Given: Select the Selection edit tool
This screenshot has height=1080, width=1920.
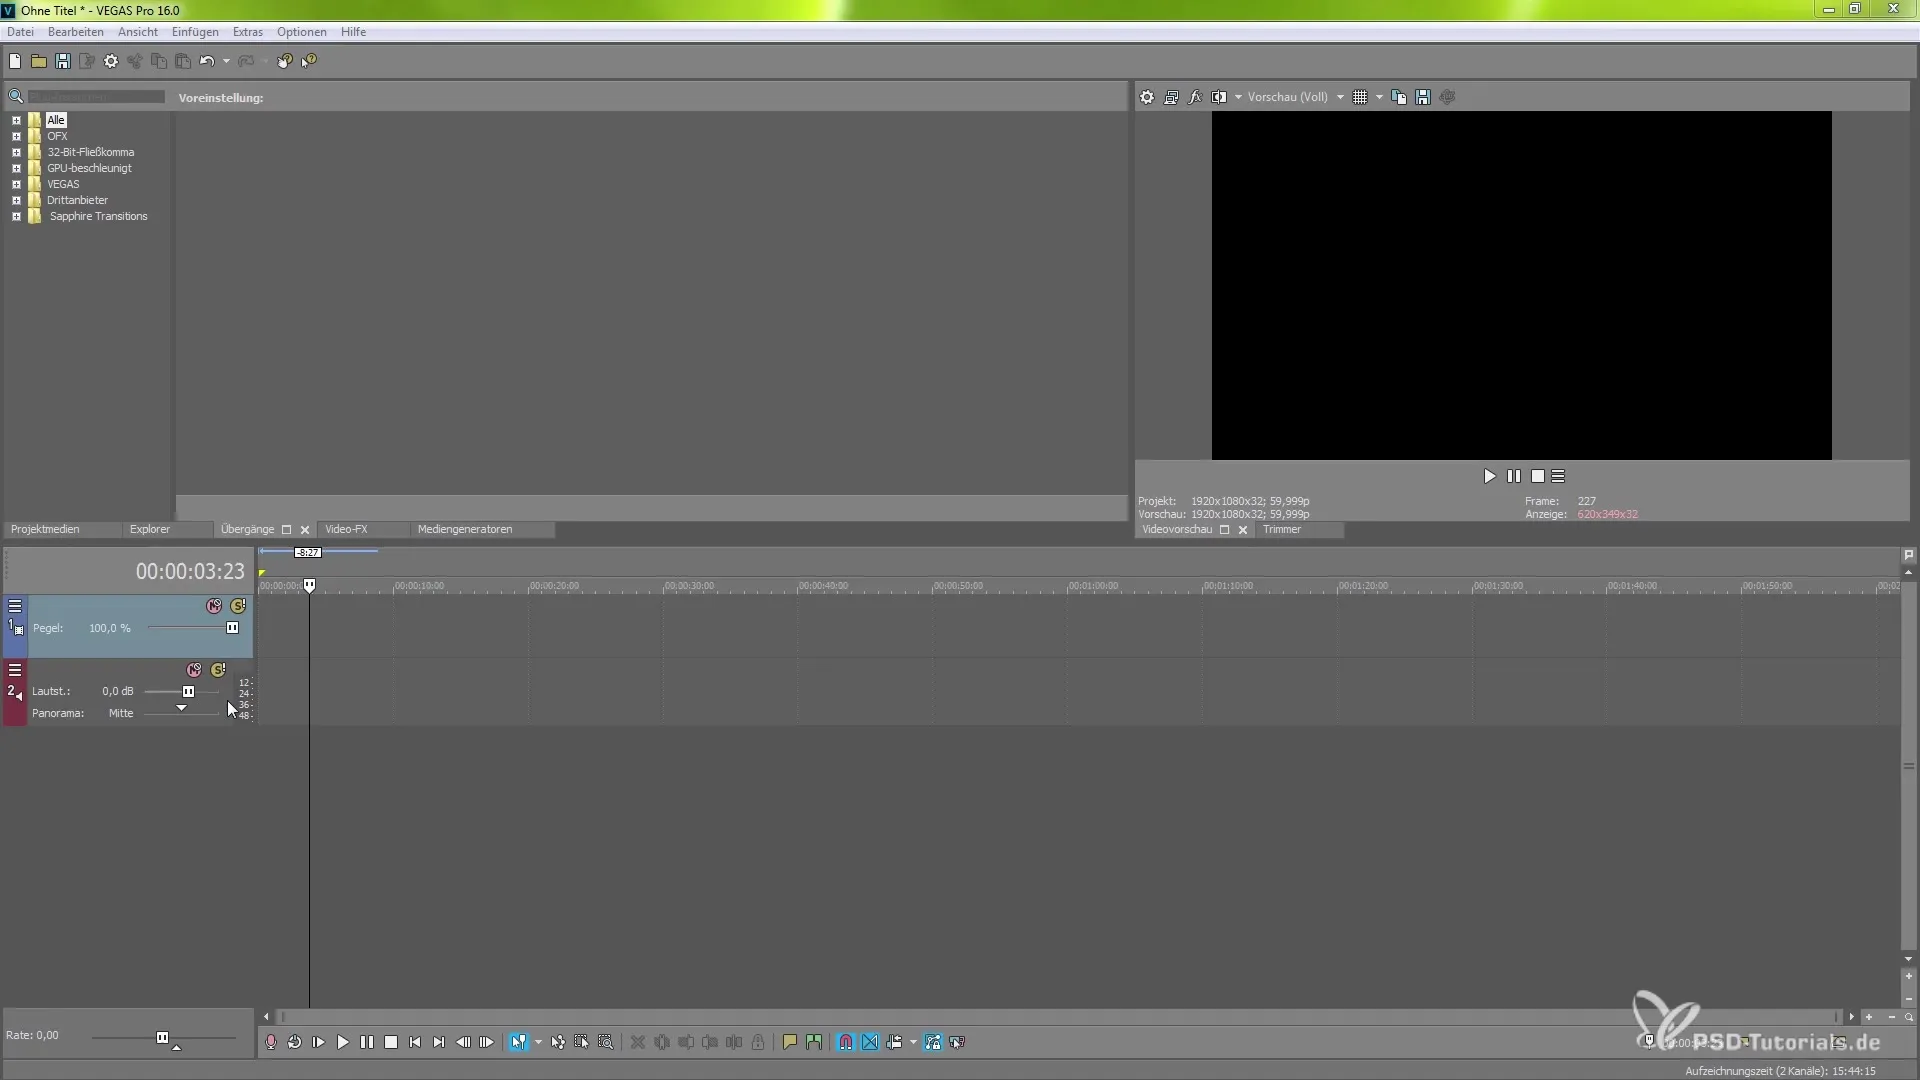Looking at the screenshot, I should [x=582, y=1042].
